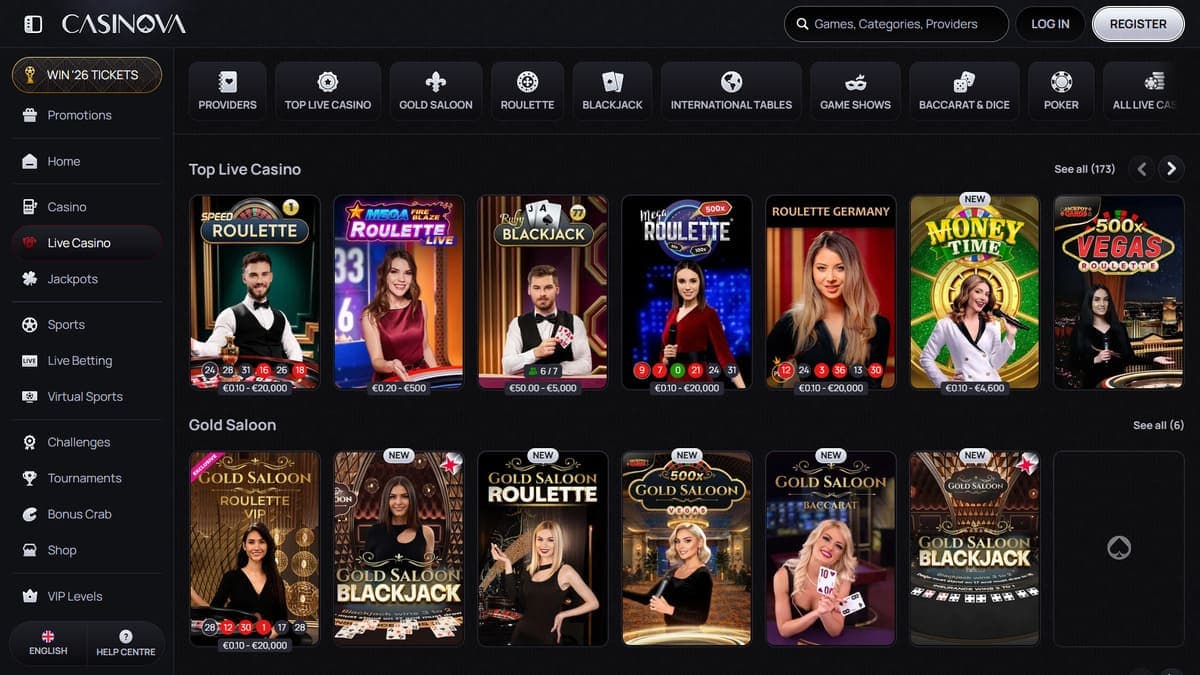Screen dimensions: 1200x675
Task: Select the Roulette category tab
Action: click(527, 92)
